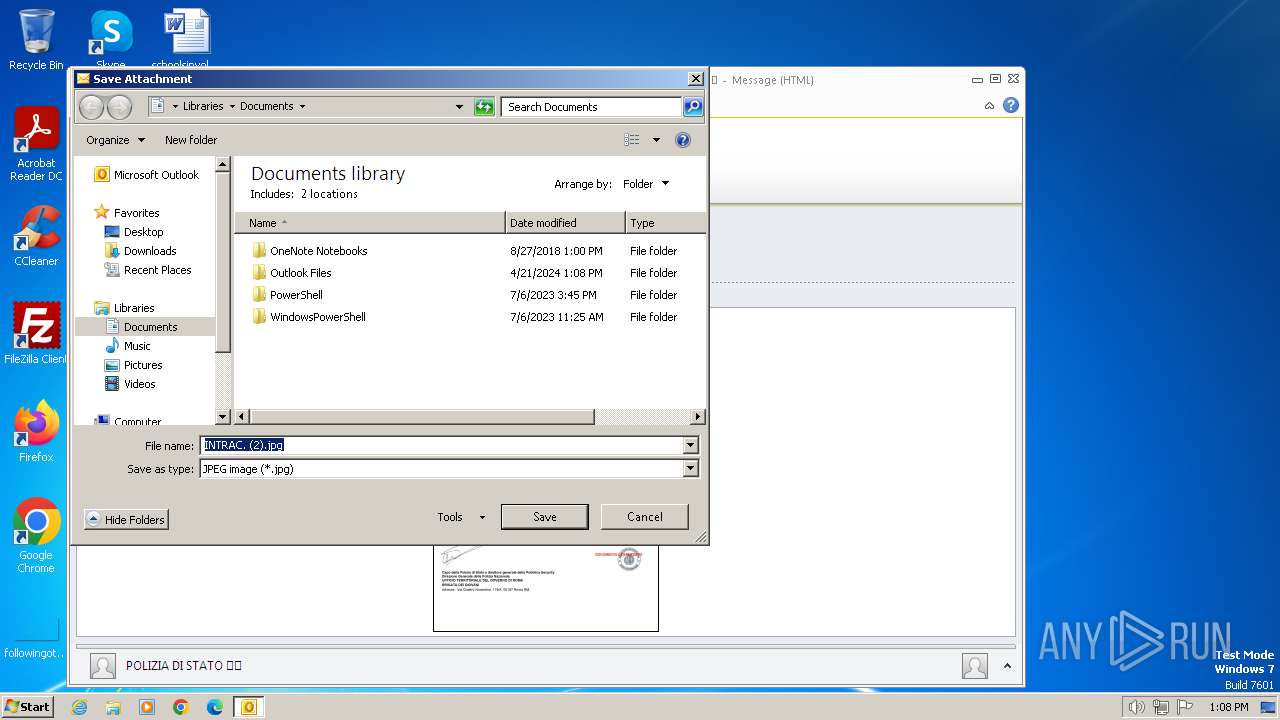The height and width of the screenshot is (720, 1280).
Task: Select OneNote Notebooks folder
Action: click(x=318, y=251)
